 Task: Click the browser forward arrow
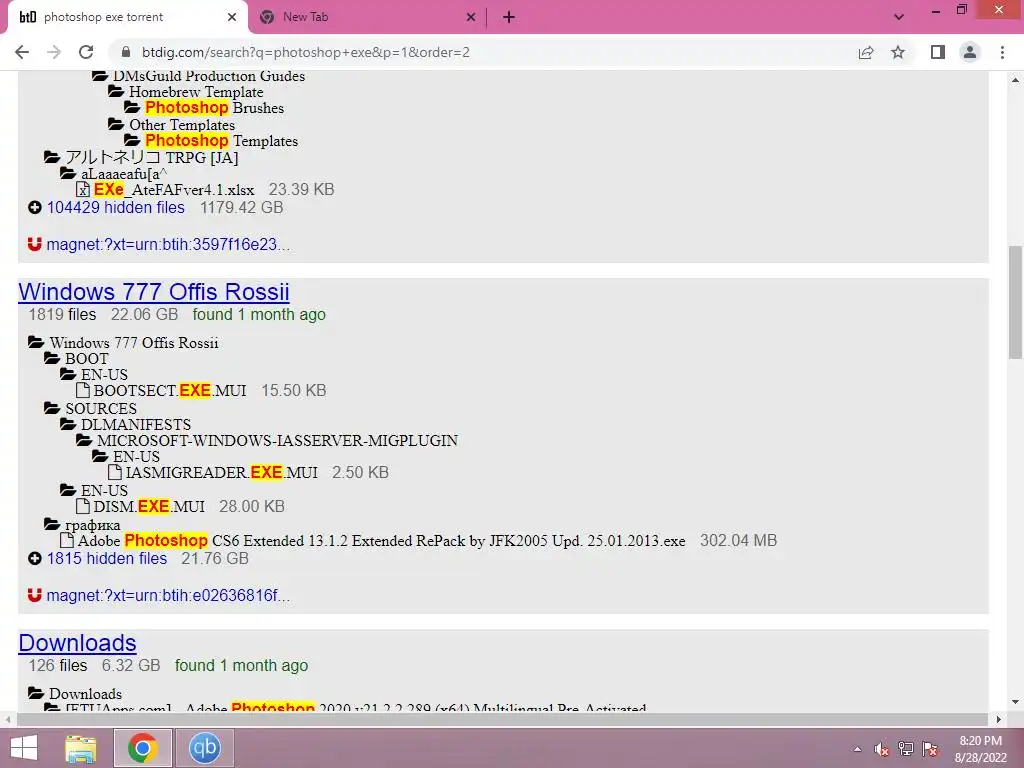(54, 52)
